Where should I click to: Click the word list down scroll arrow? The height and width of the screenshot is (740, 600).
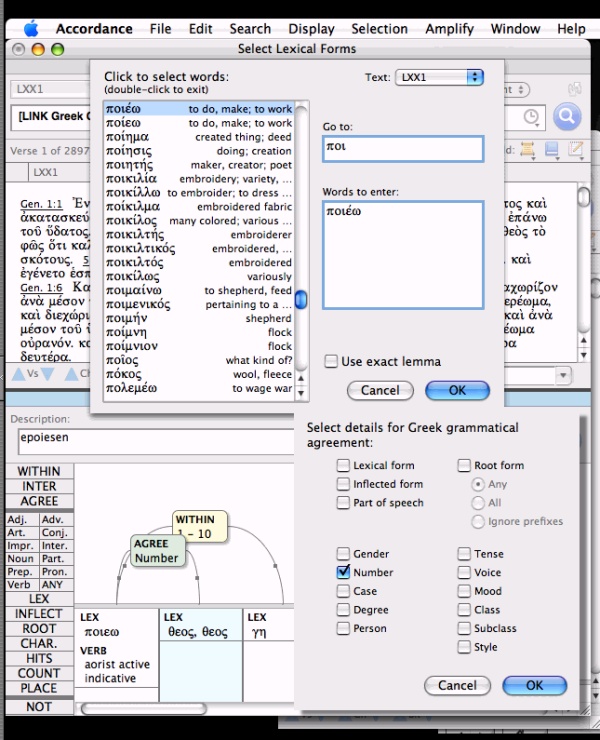(301, 393)
